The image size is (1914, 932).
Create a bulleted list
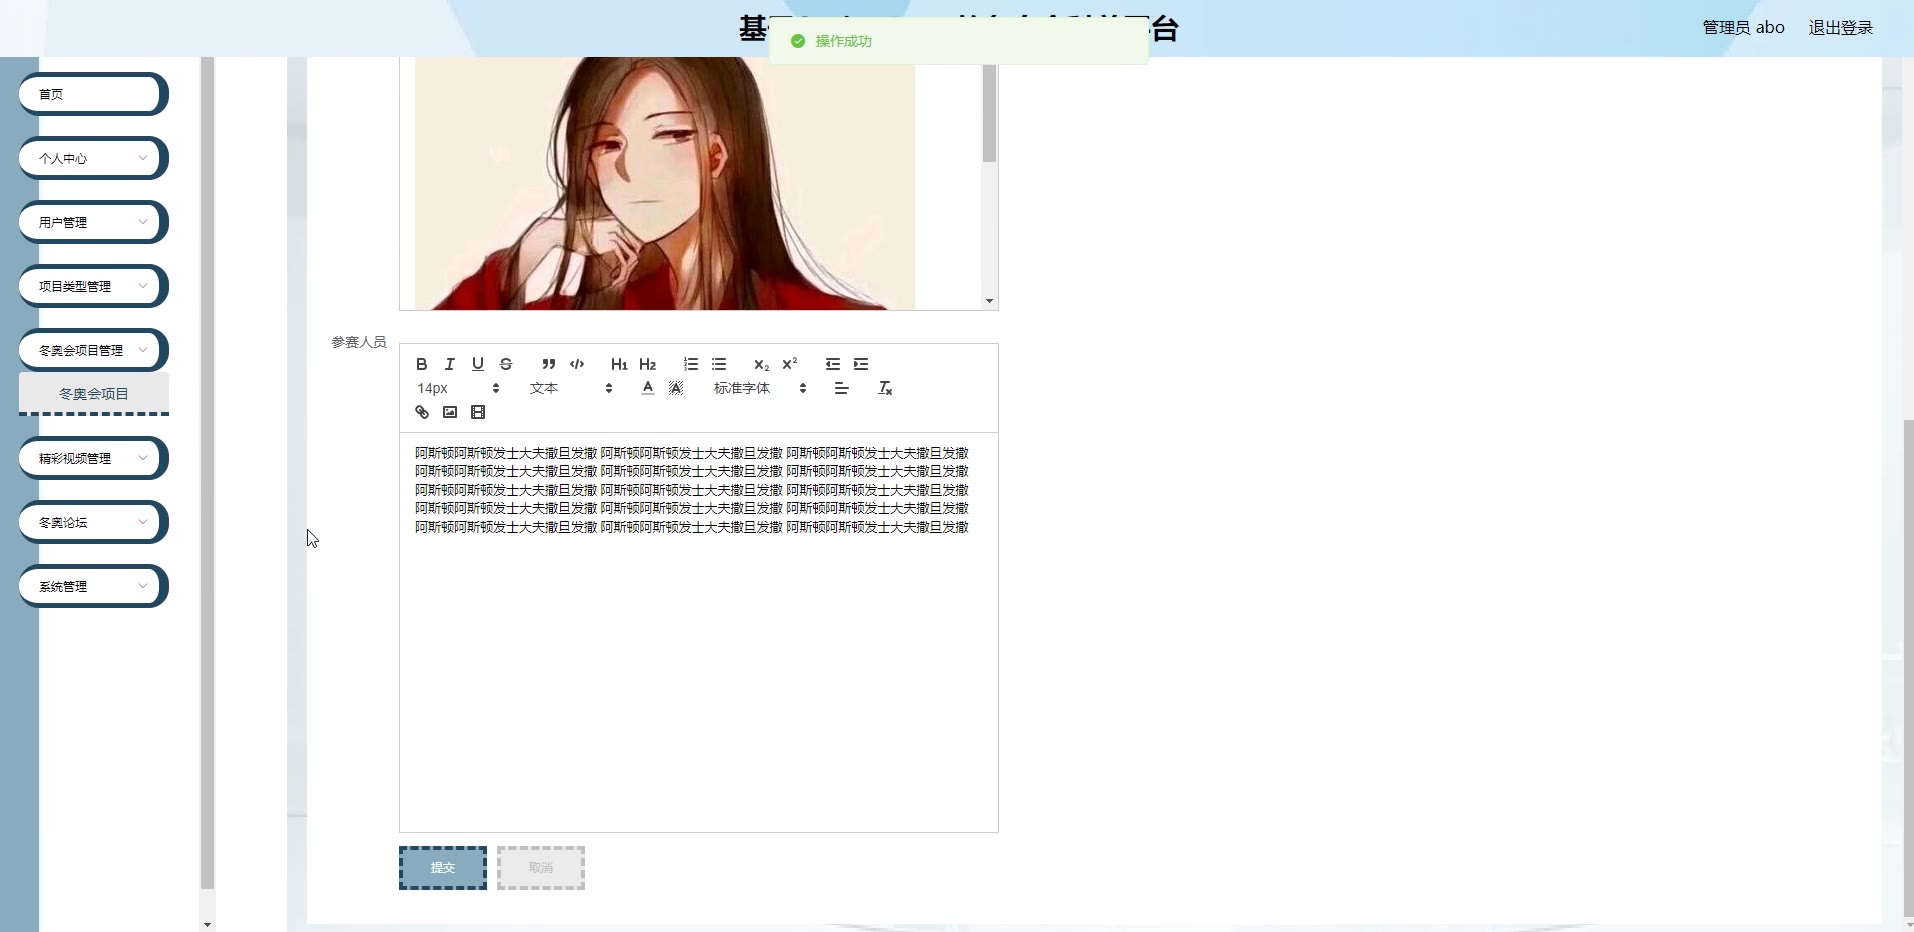point(719,364)
